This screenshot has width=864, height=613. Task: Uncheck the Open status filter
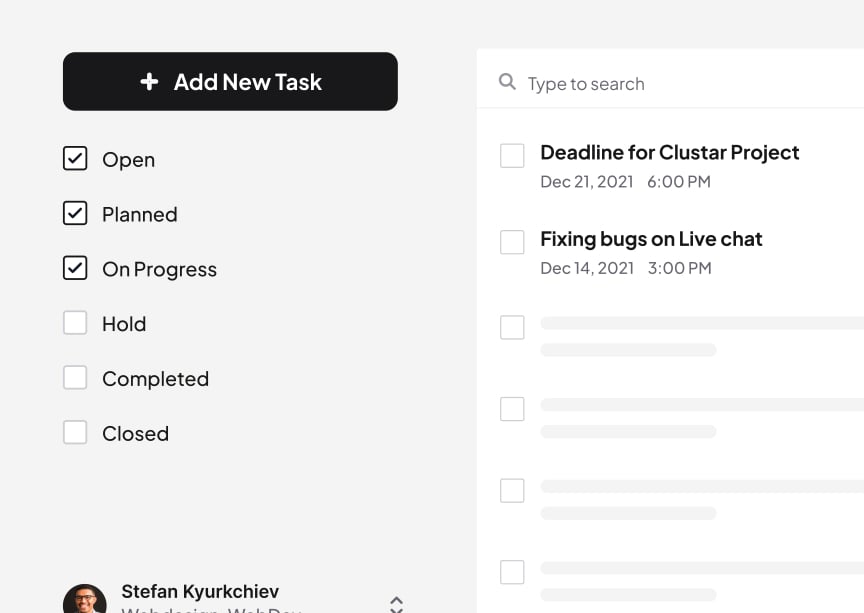(75, 158)
